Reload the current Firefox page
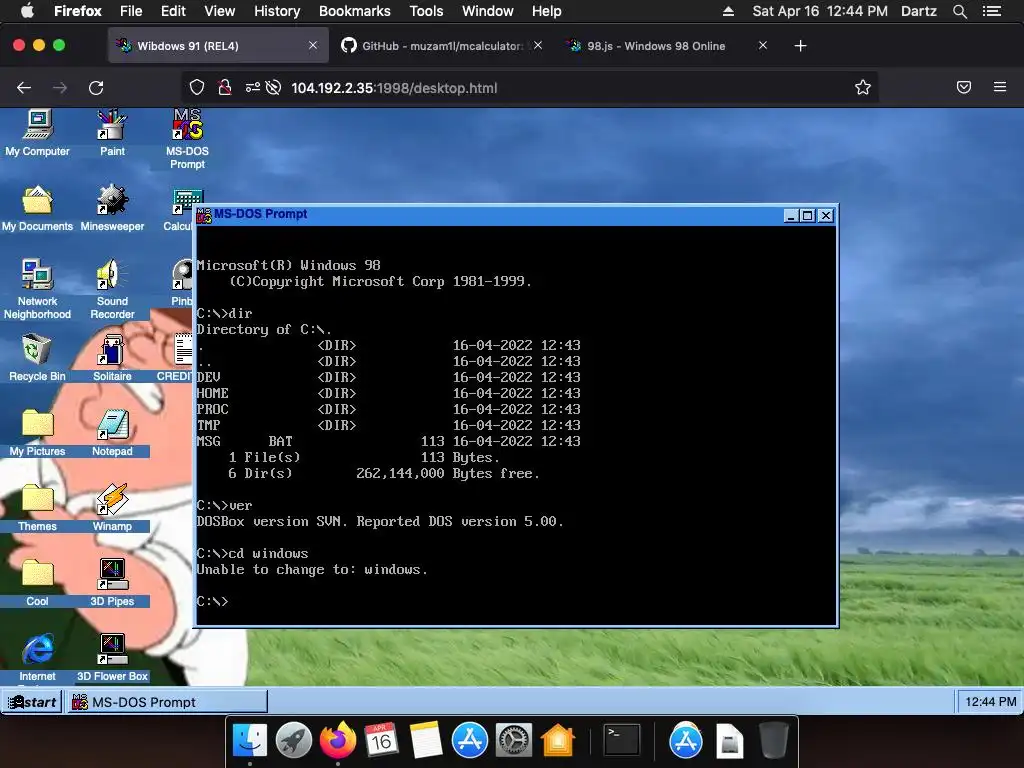 point(96,88)
